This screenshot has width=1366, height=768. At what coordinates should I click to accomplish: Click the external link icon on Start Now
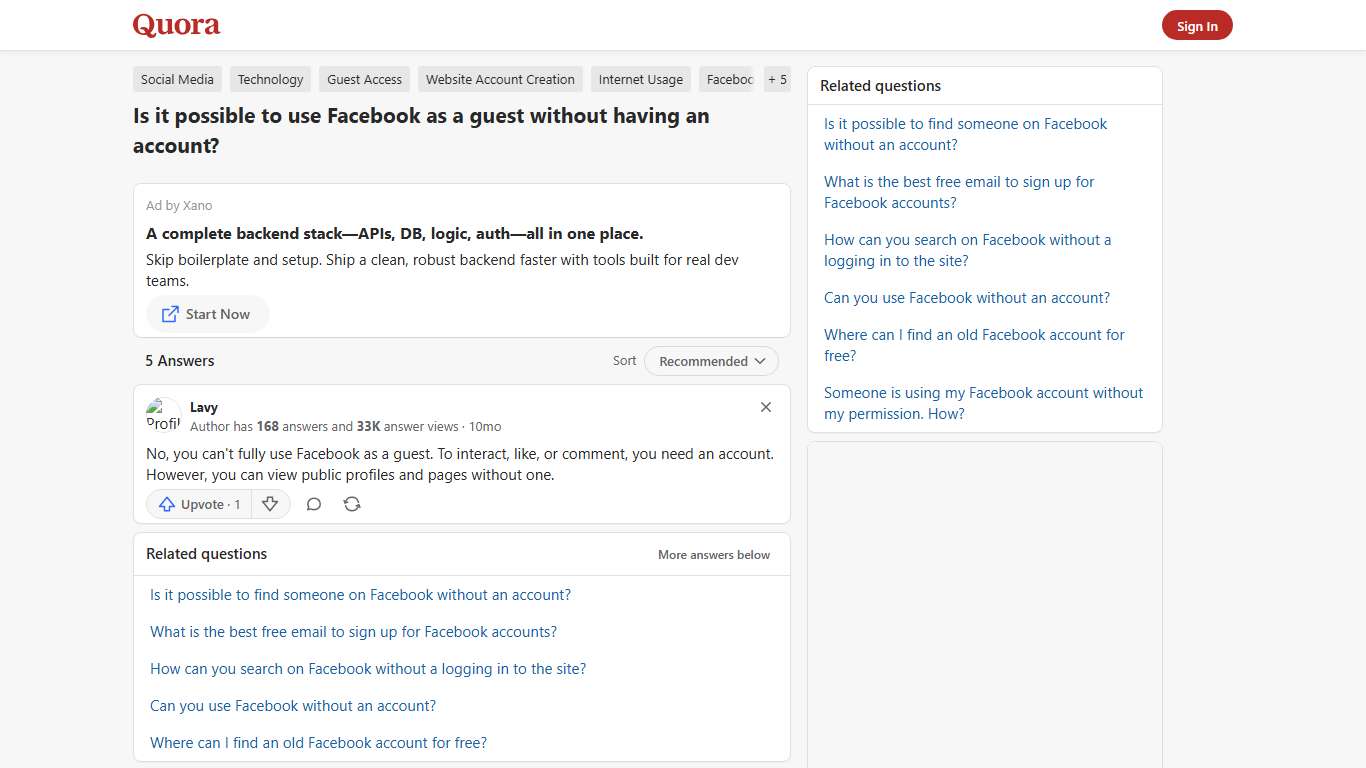tap(168, 314)
